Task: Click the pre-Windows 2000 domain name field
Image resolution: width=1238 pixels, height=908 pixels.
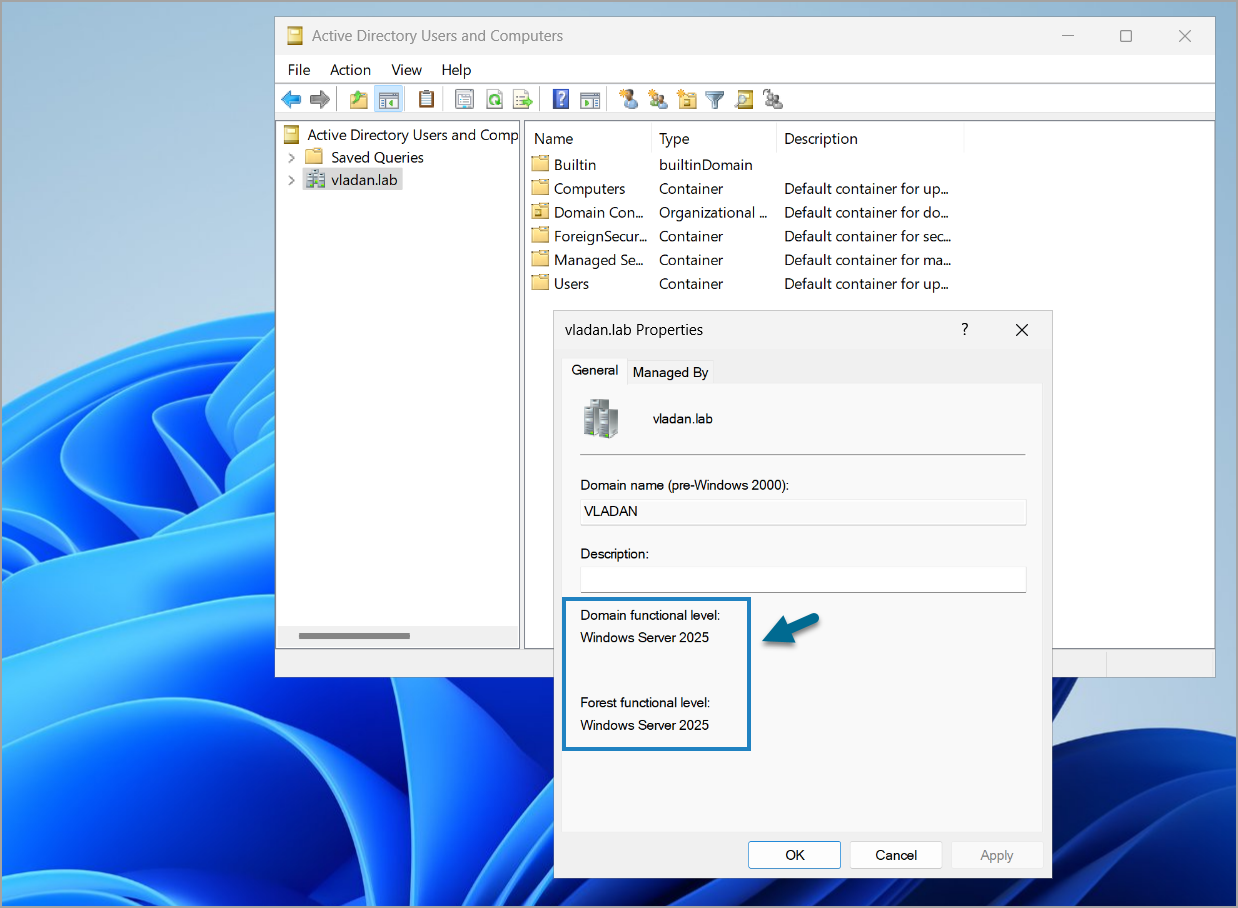Action: coord(803,511)
